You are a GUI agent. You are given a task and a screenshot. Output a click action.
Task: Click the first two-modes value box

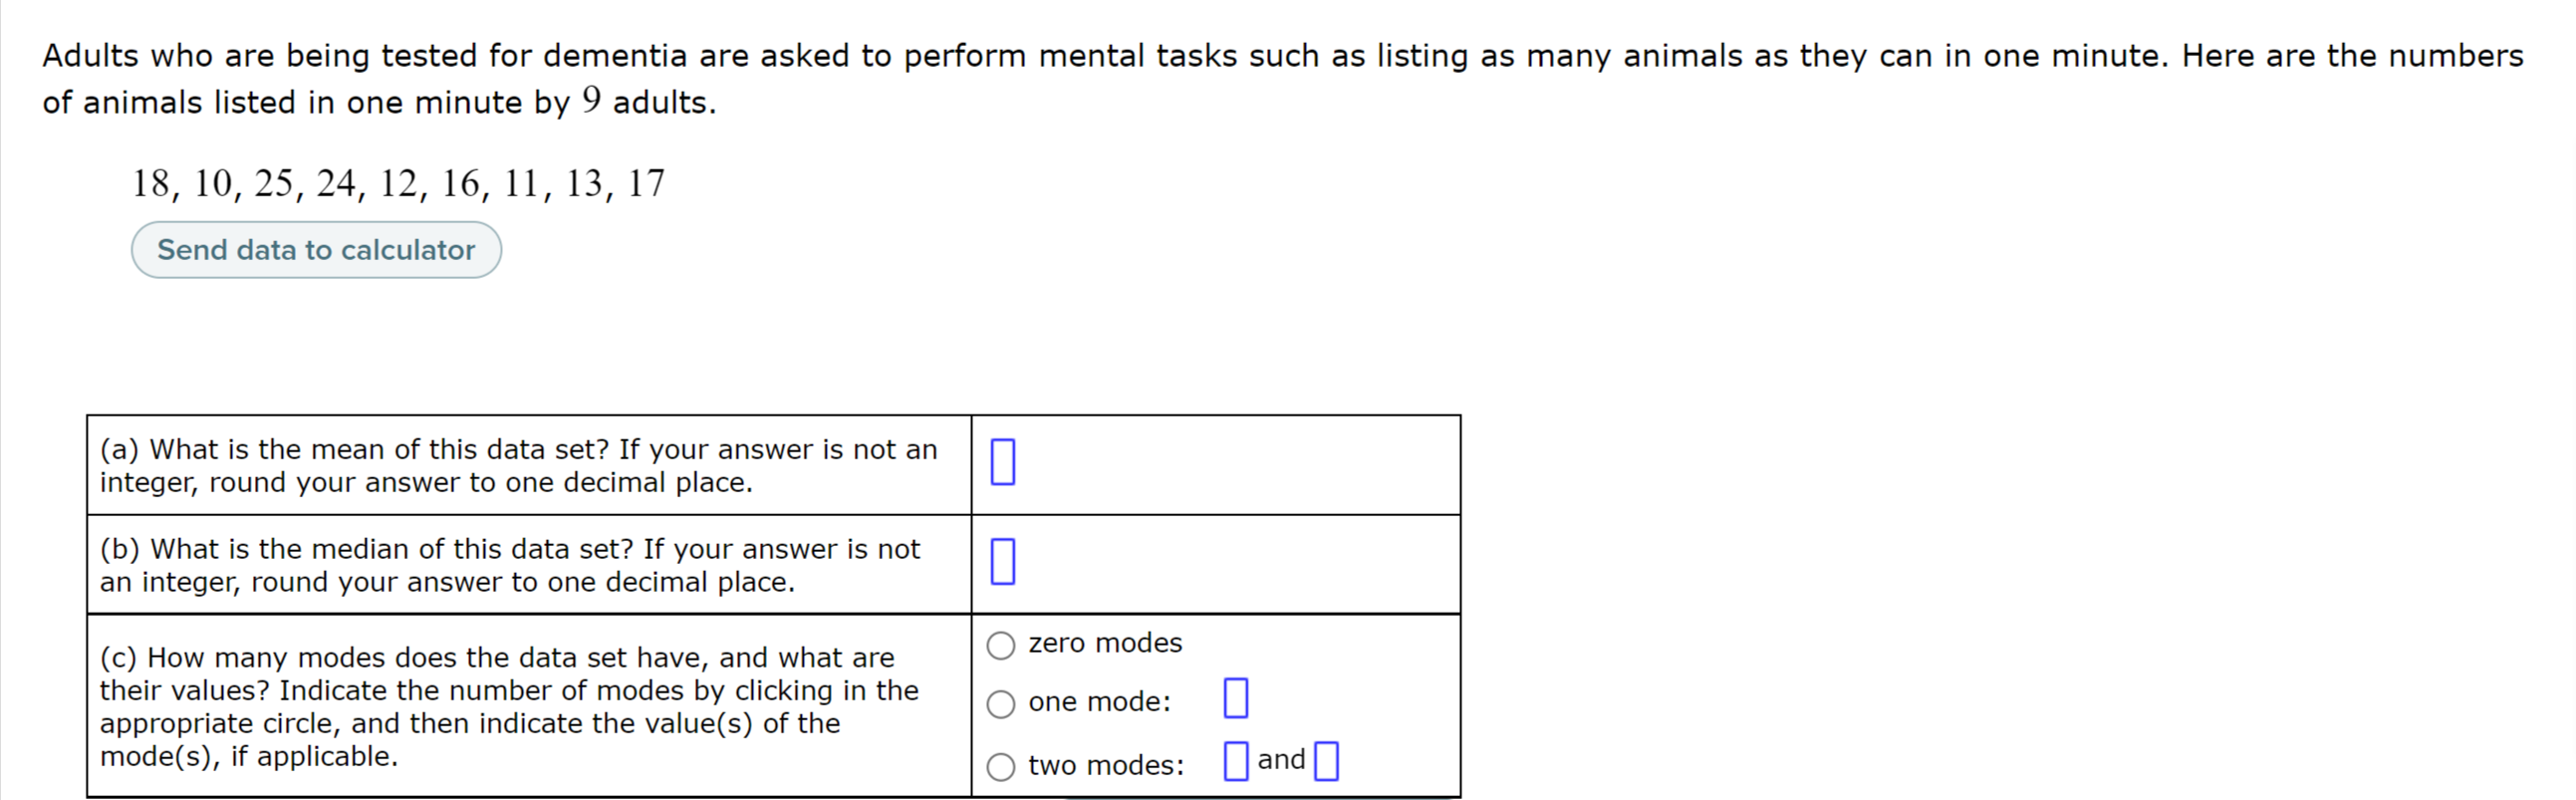(1236, 760)
